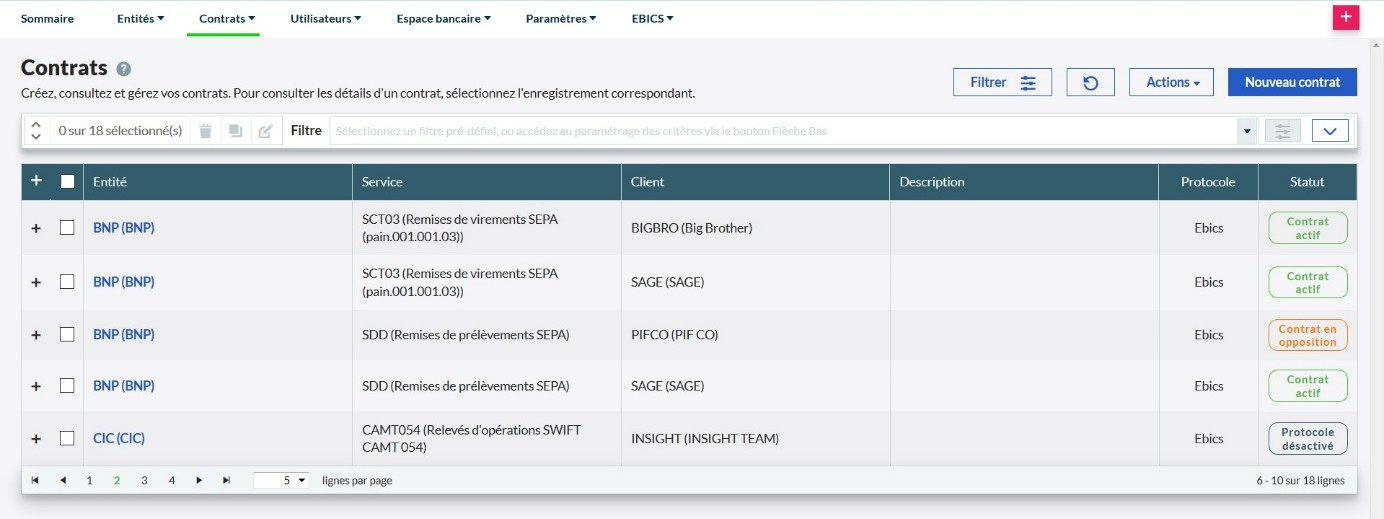1384x519 pixels.
Task: Select the CIC (CIC) row checkbox
Action: point(67,438)
